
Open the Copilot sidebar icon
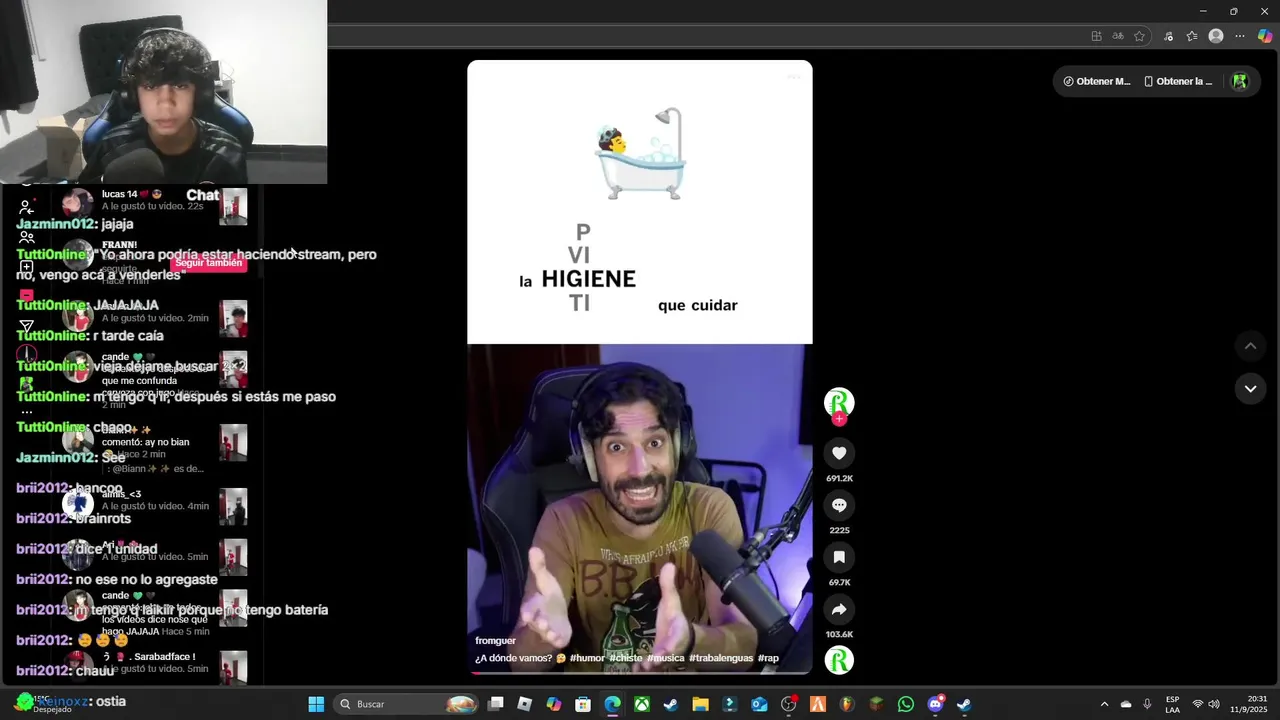click(x=1265, y=36)
